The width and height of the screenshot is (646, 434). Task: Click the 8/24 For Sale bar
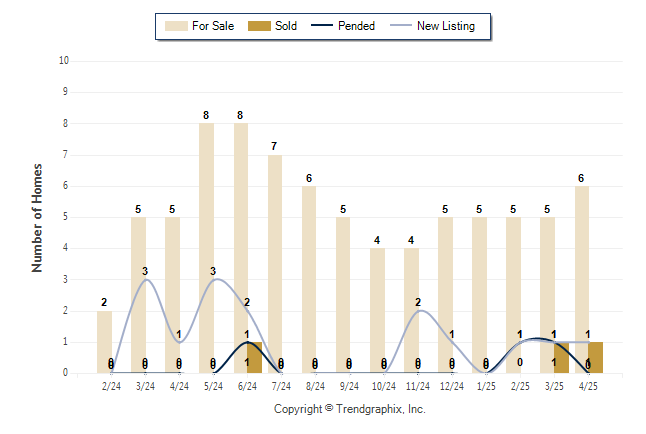pos(309,279)
